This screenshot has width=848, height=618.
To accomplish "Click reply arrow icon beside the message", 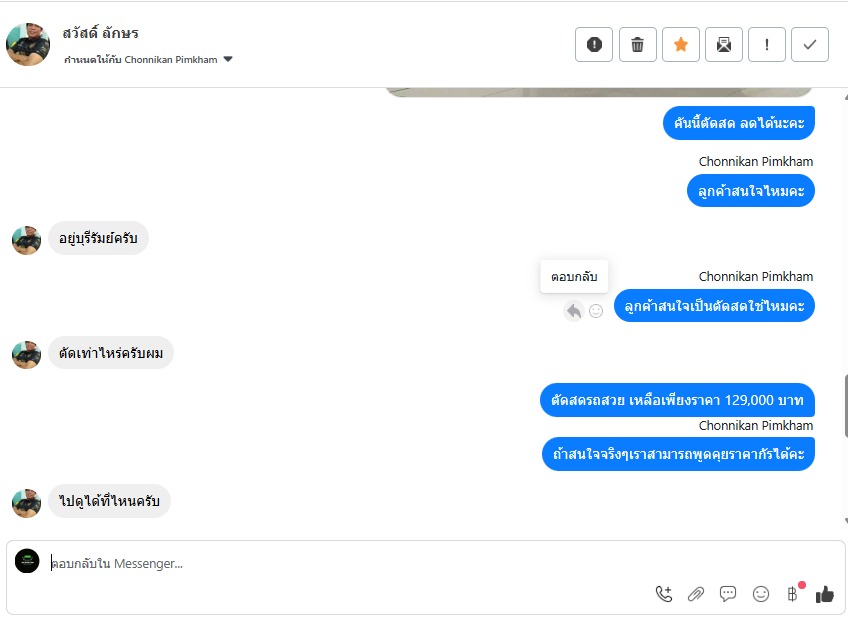I will 573,311.
